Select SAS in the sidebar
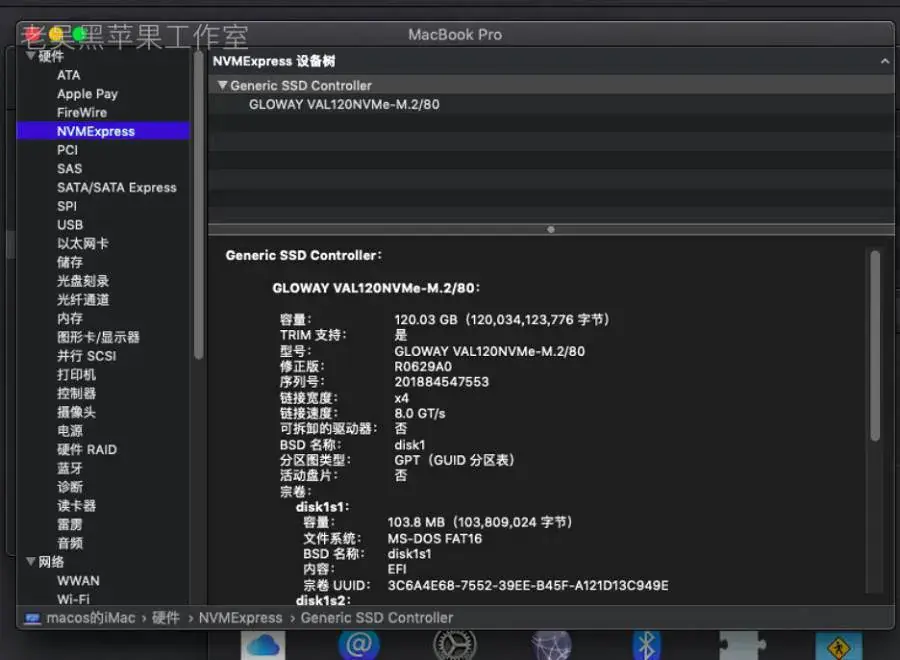The height and width of the screenshot is (660, 900). tap(69, 169)
